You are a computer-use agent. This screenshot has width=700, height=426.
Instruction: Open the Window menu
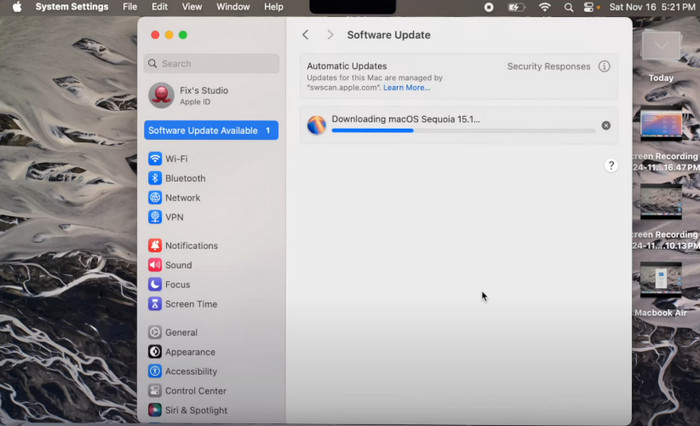pos(233,7)
